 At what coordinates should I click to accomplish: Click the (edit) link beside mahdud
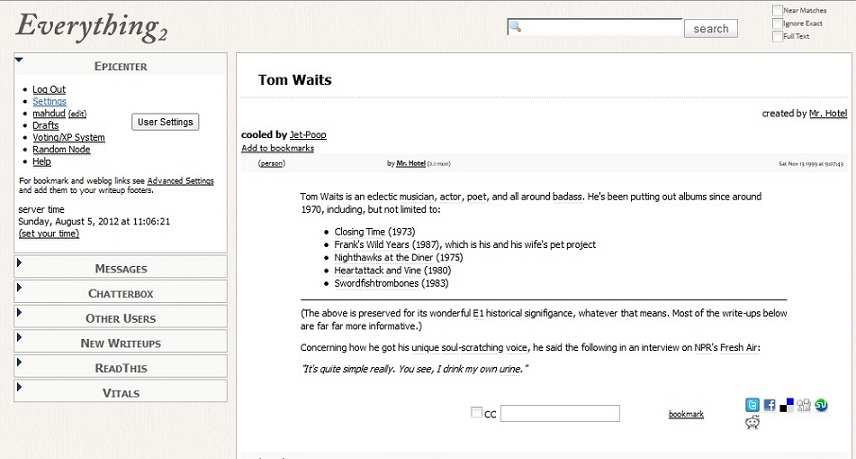point(77,114)
